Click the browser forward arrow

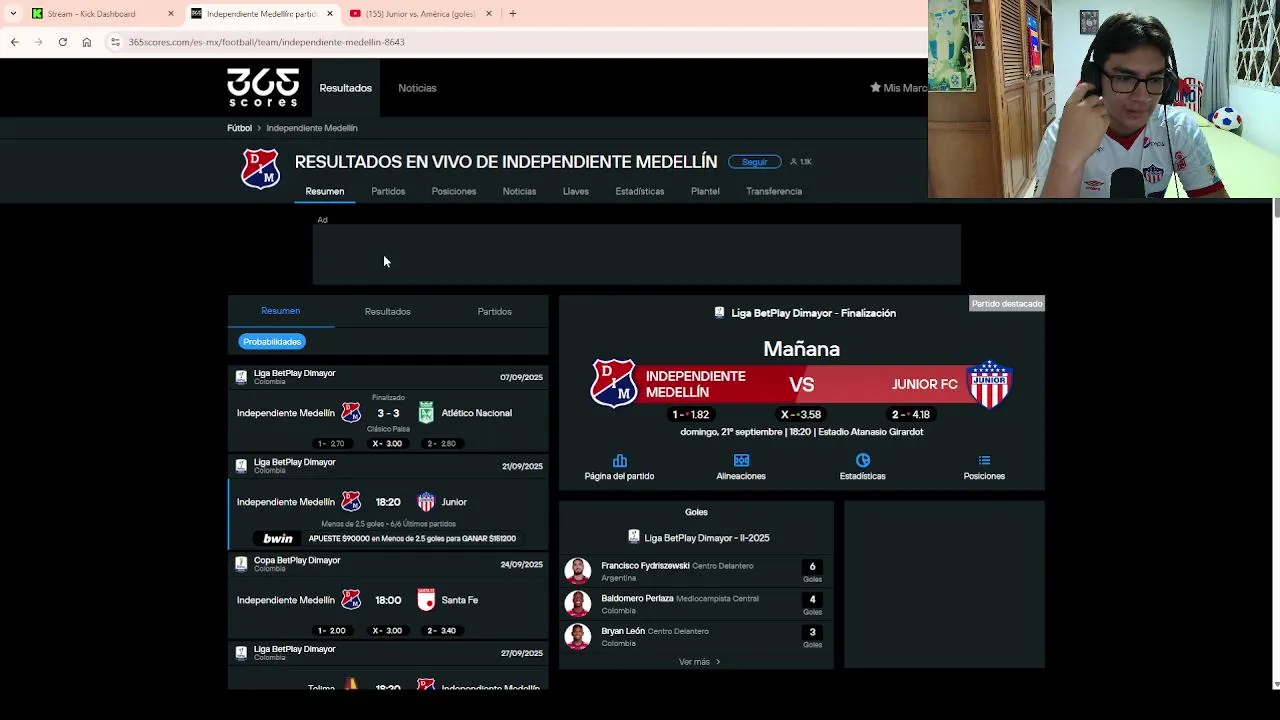[x=38, y=42]
